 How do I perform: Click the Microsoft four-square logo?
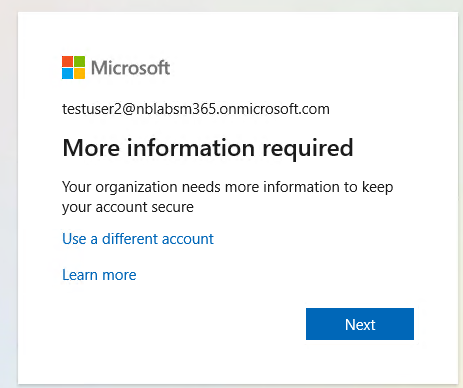pos(73,67)
